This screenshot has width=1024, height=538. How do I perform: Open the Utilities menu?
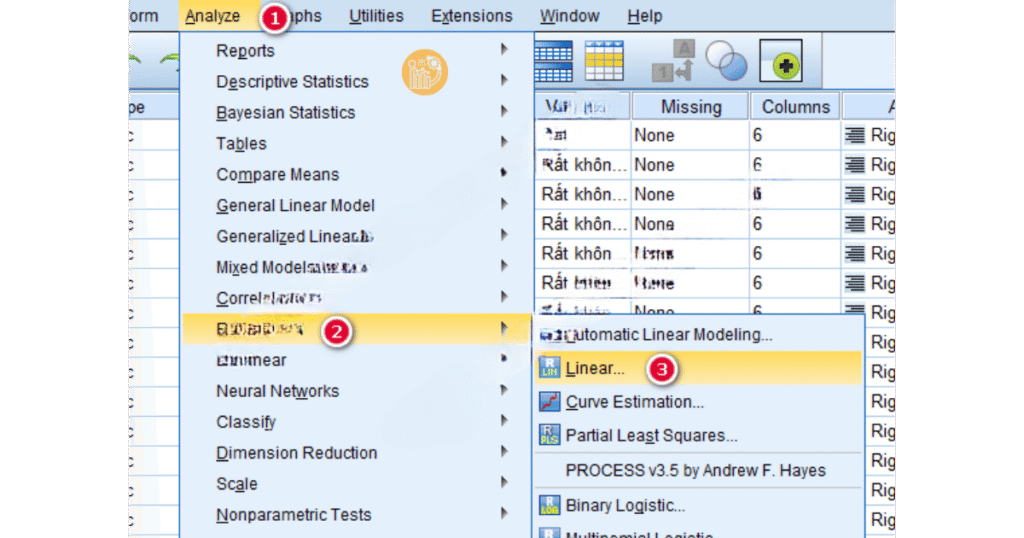click(376, 16)
